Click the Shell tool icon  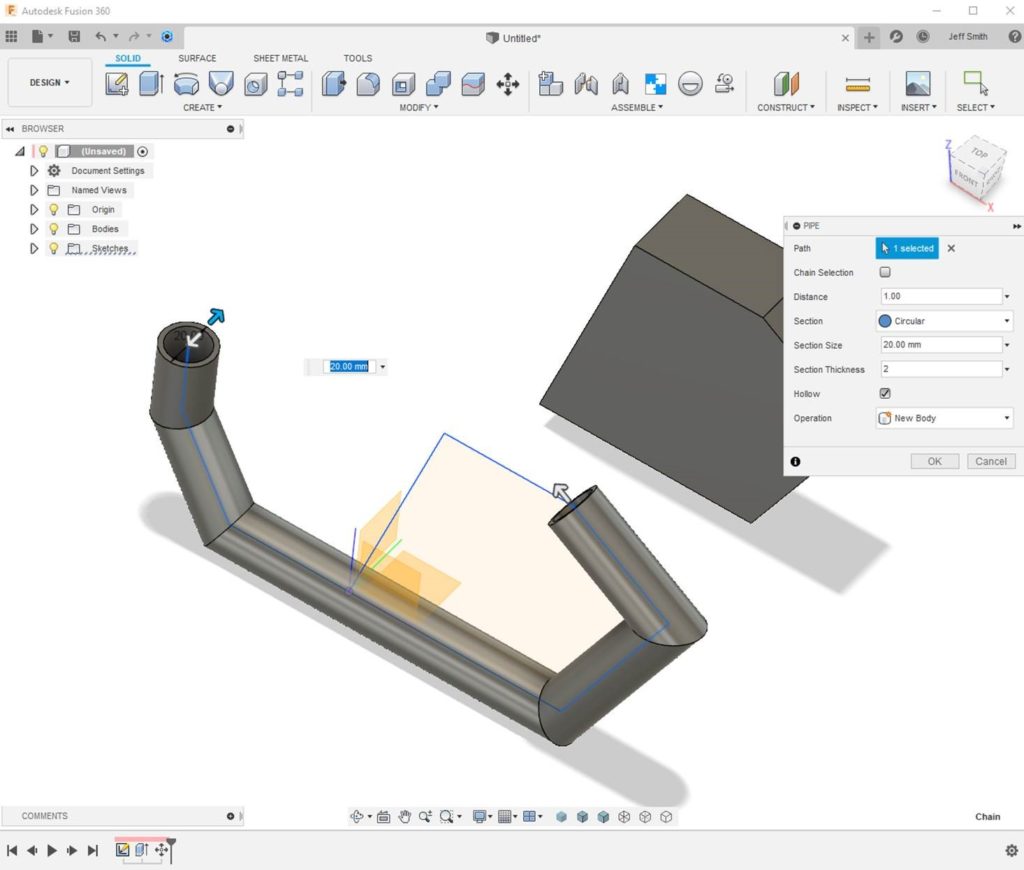coord(403,84)
